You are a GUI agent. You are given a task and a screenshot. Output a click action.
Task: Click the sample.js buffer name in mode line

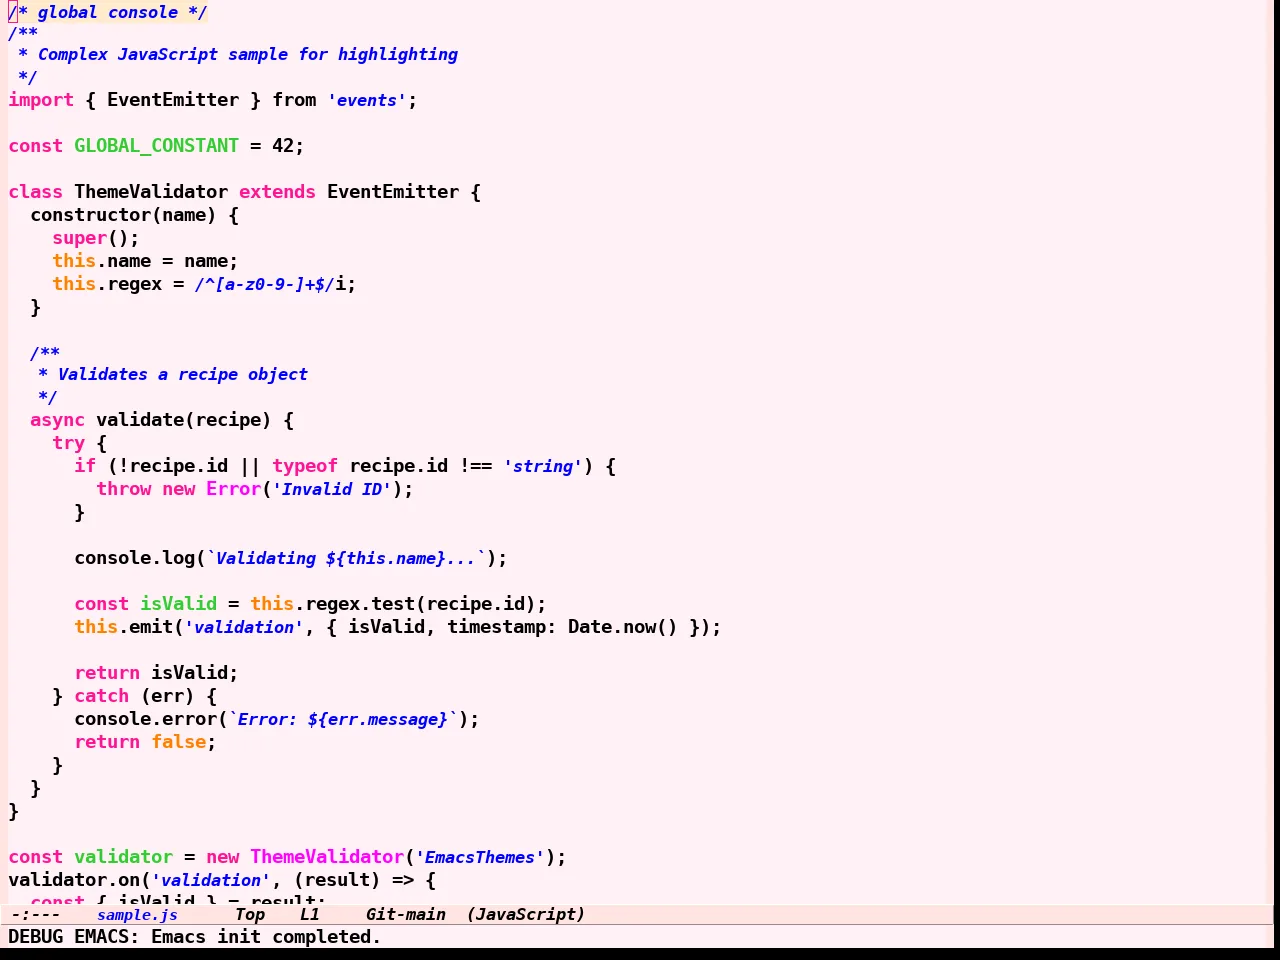click(137, 914)
